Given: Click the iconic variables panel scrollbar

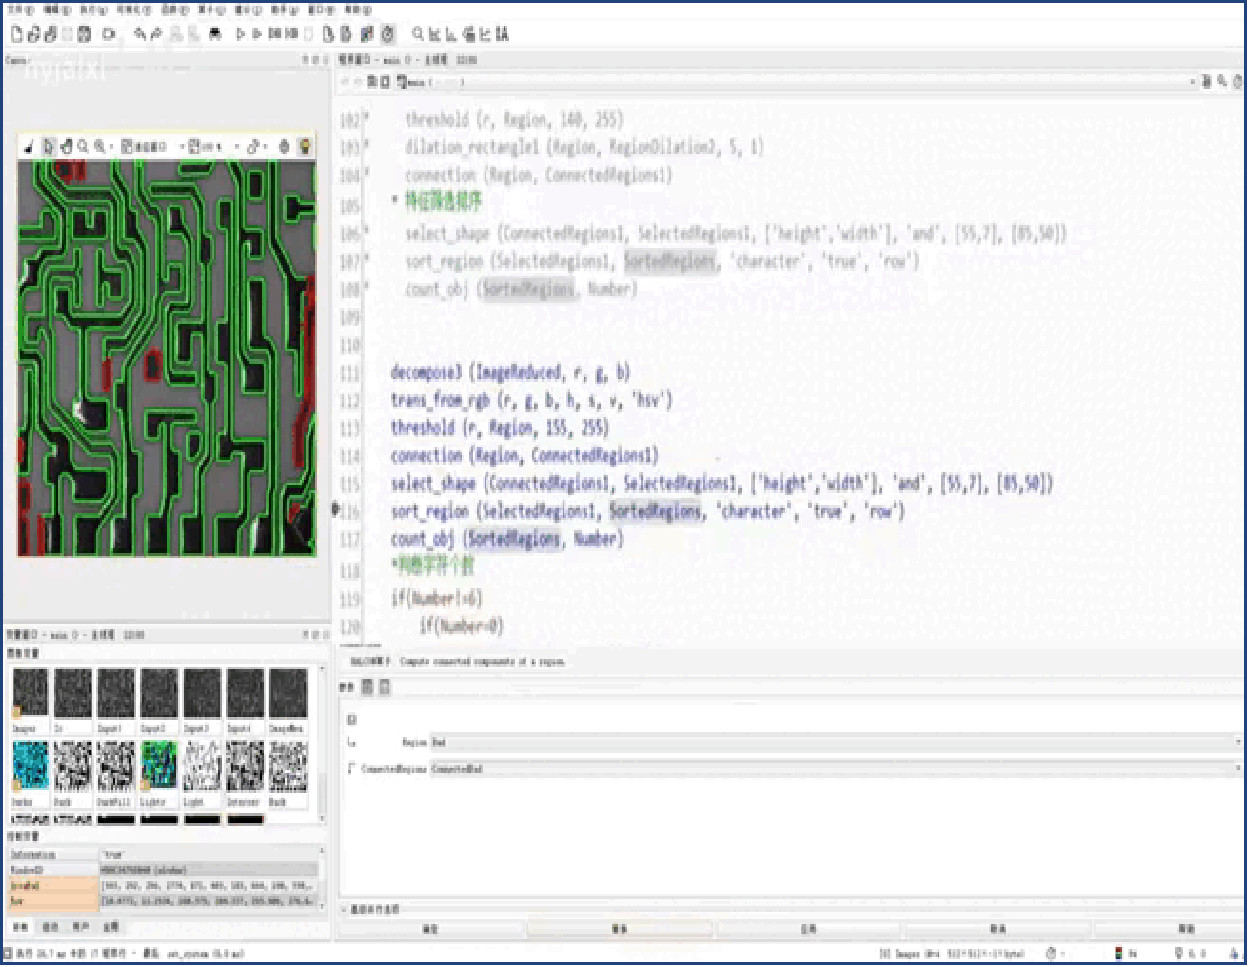Looking at the screenshot, I should click(322, 743).
